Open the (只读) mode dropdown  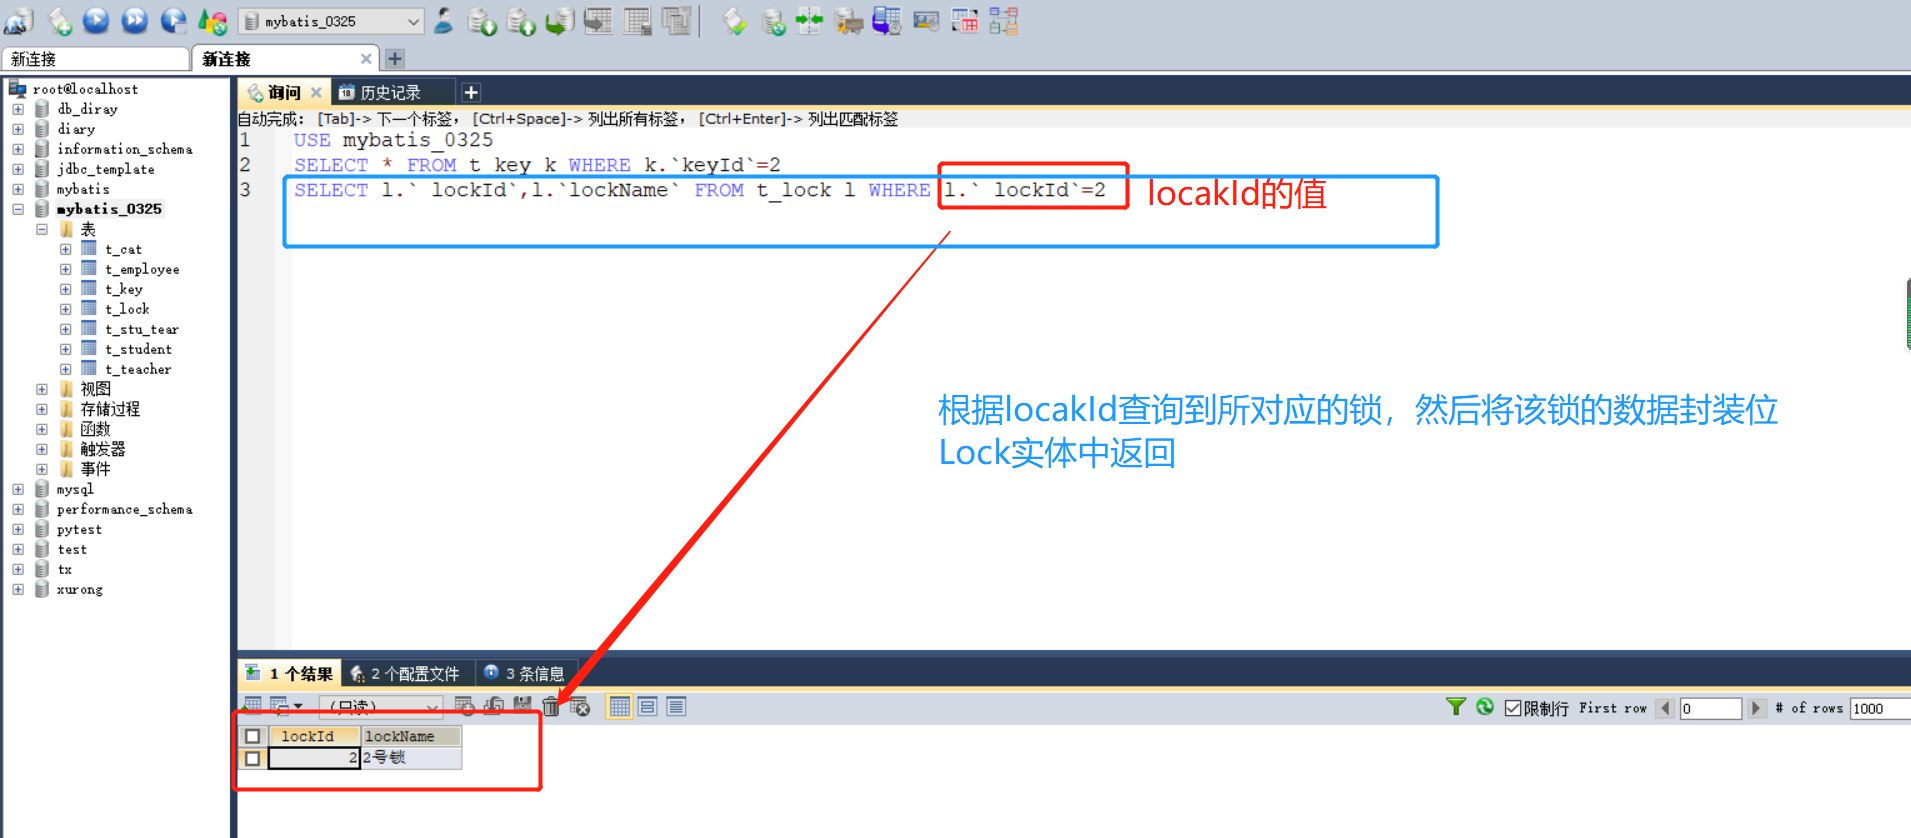pos(380,707)
